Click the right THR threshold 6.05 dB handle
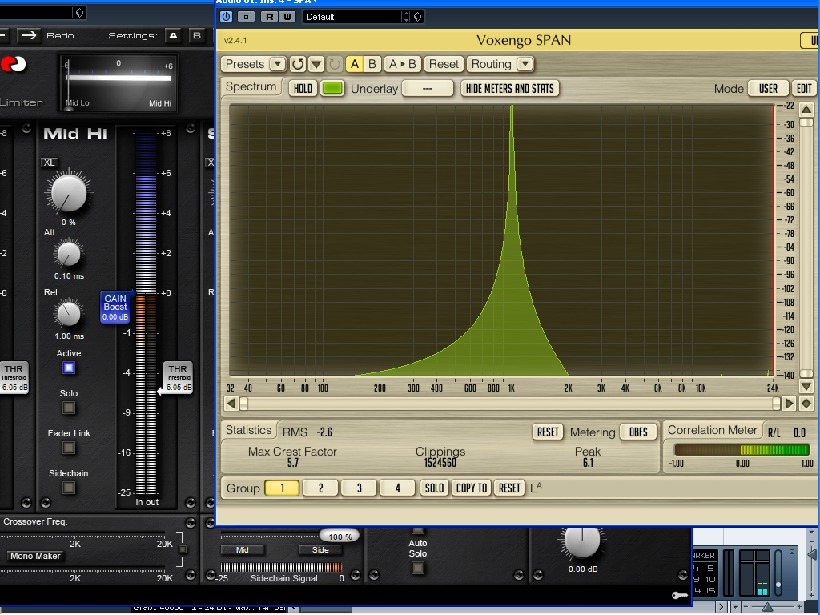The image size is (820, 615). tap(178, 377)
